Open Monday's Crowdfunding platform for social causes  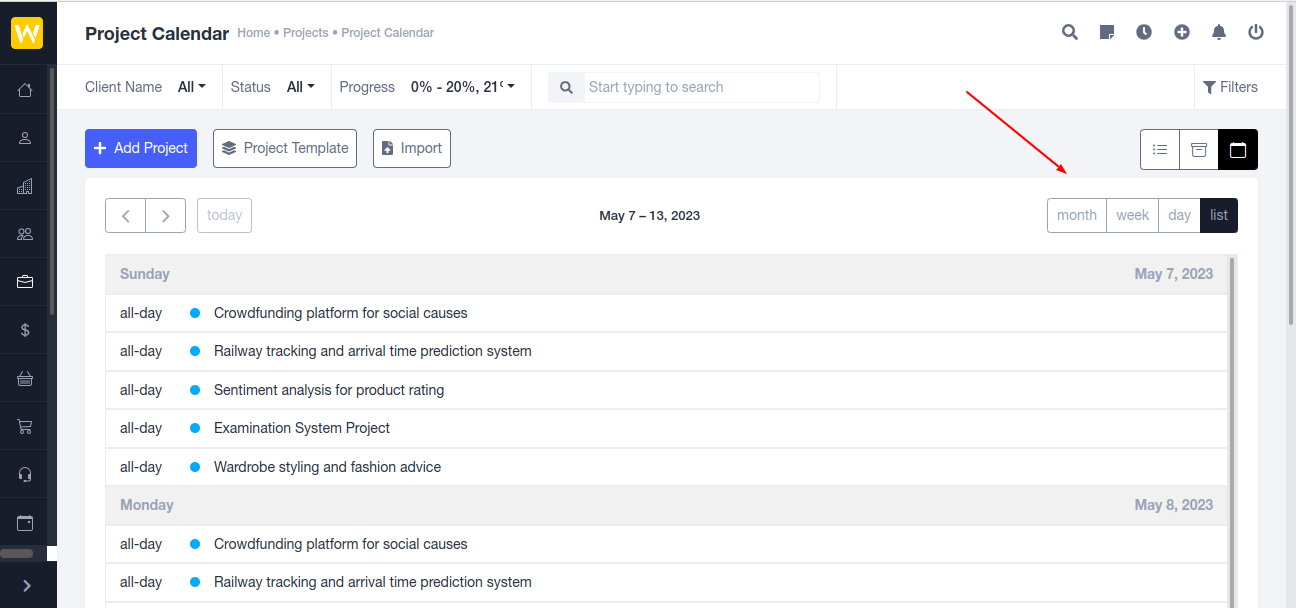[x=341, y=544]
